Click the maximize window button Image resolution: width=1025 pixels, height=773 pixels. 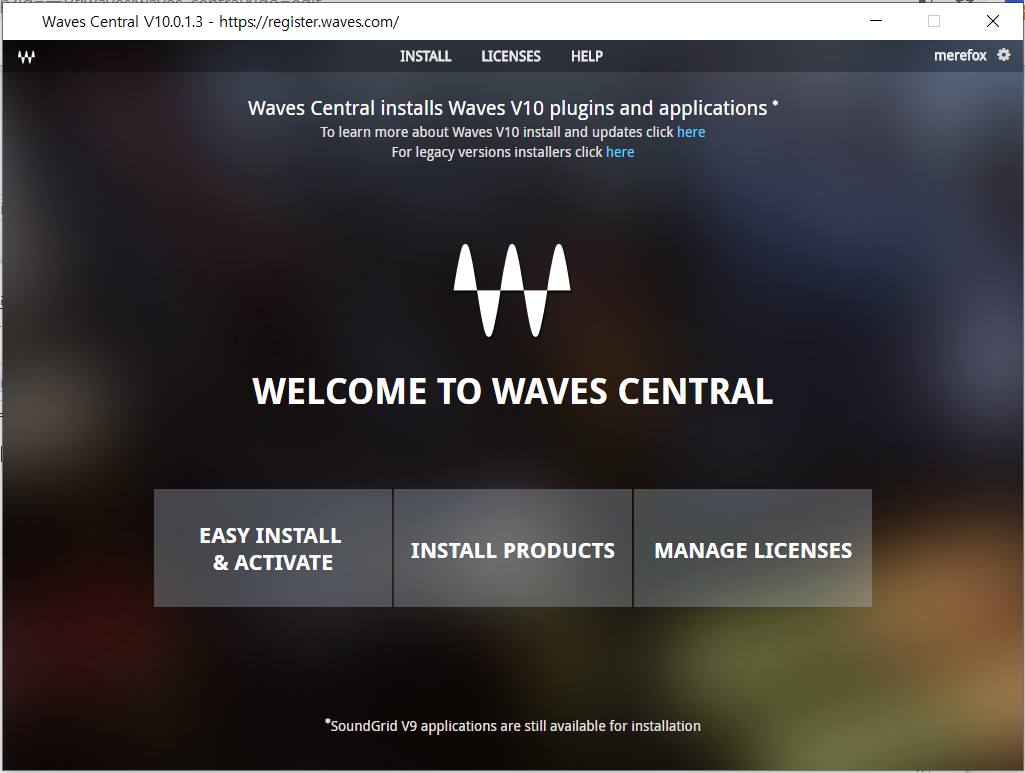pos(934,21)
